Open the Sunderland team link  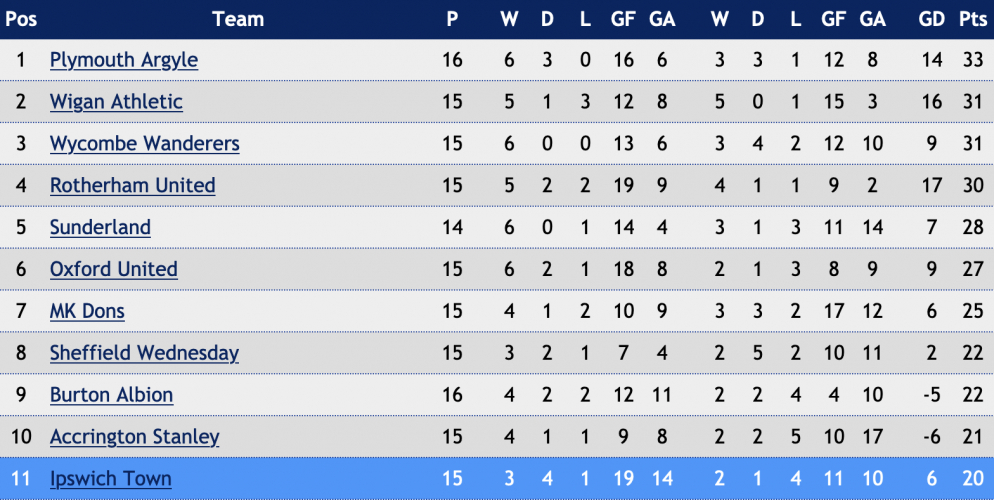coord(100,228)
